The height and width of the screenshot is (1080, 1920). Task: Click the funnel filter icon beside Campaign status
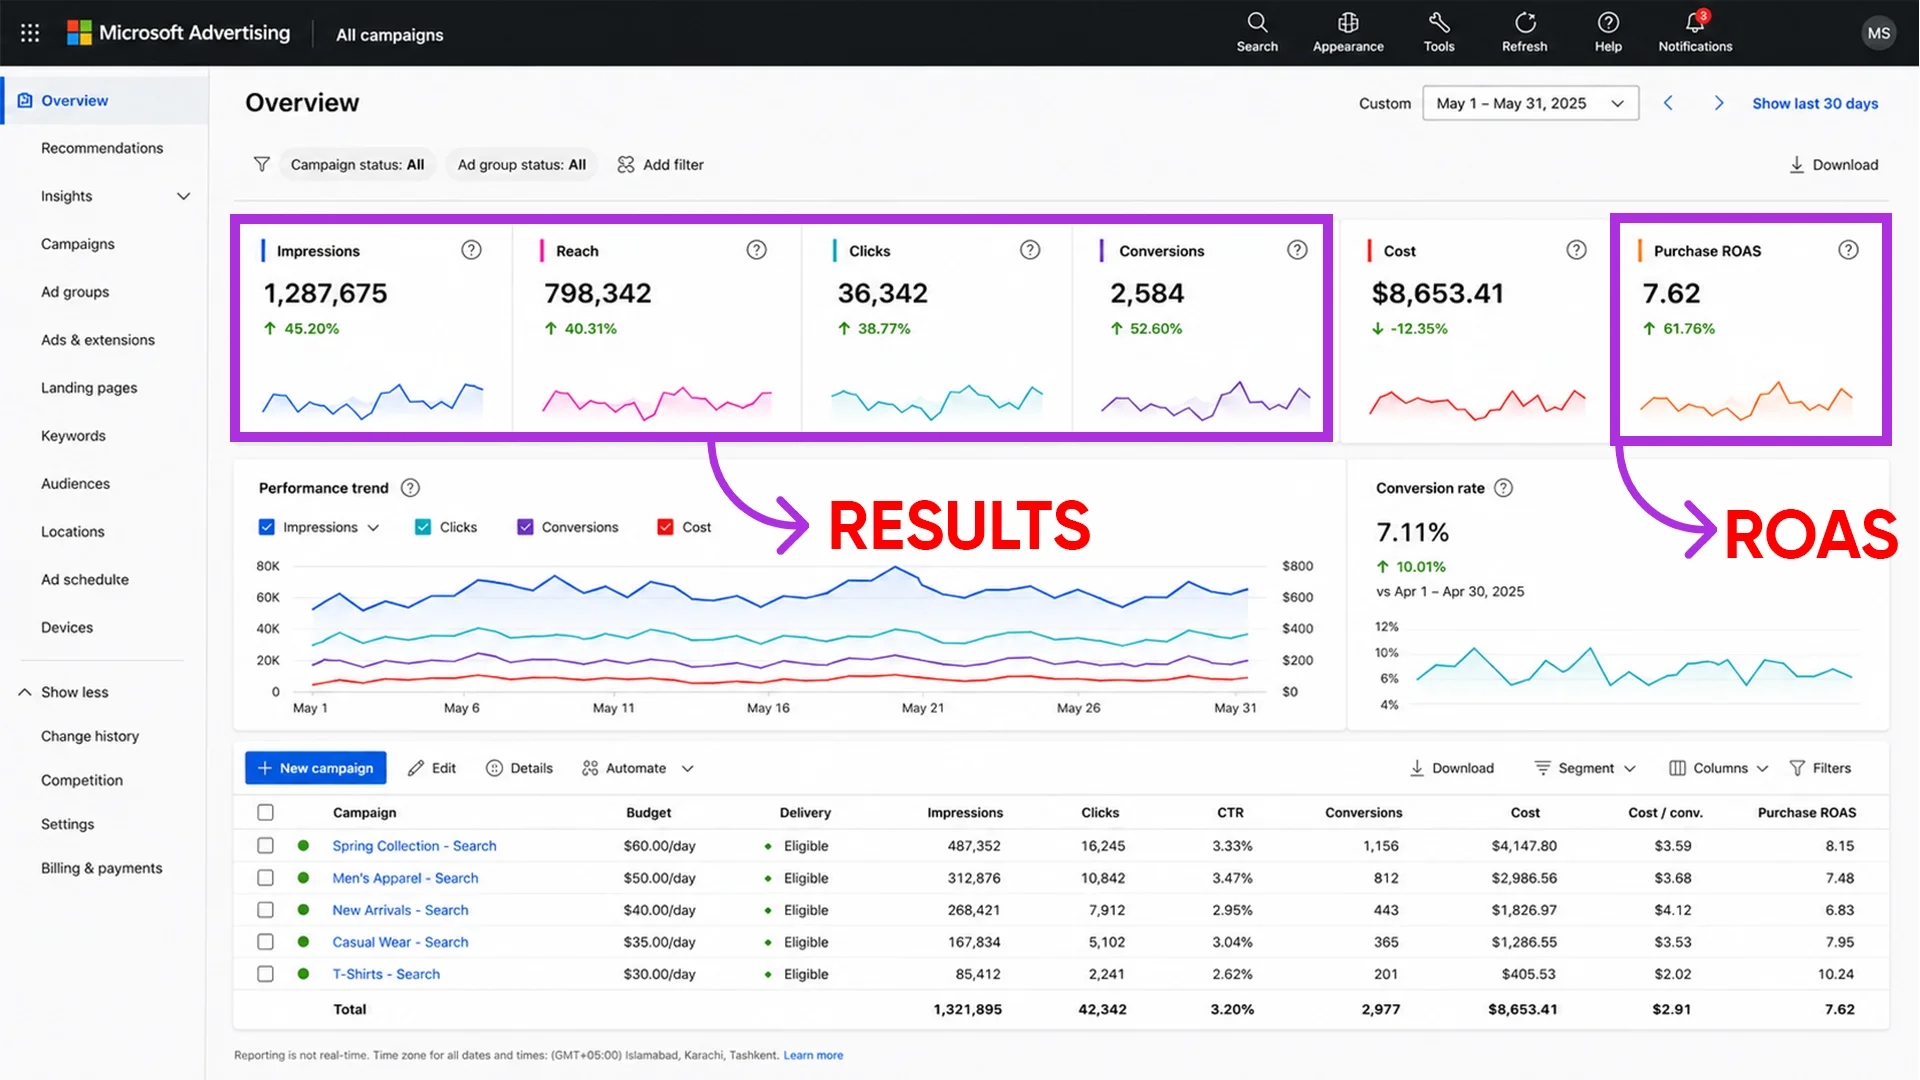pos(261,164)
